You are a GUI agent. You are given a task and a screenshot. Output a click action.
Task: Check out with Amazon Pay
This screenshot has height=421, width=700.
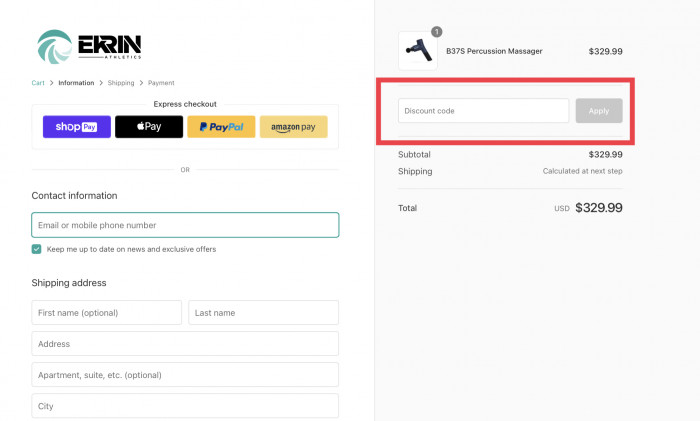(x=294, y=127)
